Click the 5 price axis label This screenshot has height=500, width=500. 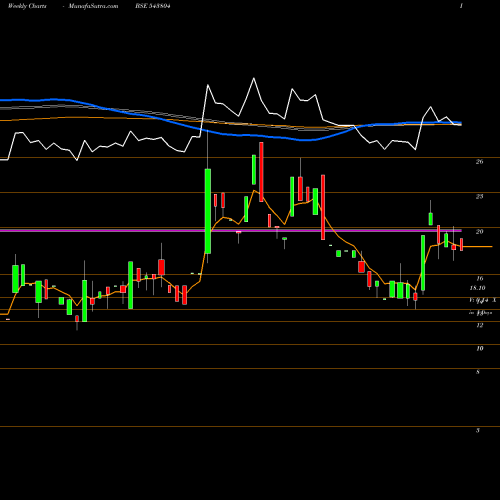pyautogui.click(x=478, y=430)
